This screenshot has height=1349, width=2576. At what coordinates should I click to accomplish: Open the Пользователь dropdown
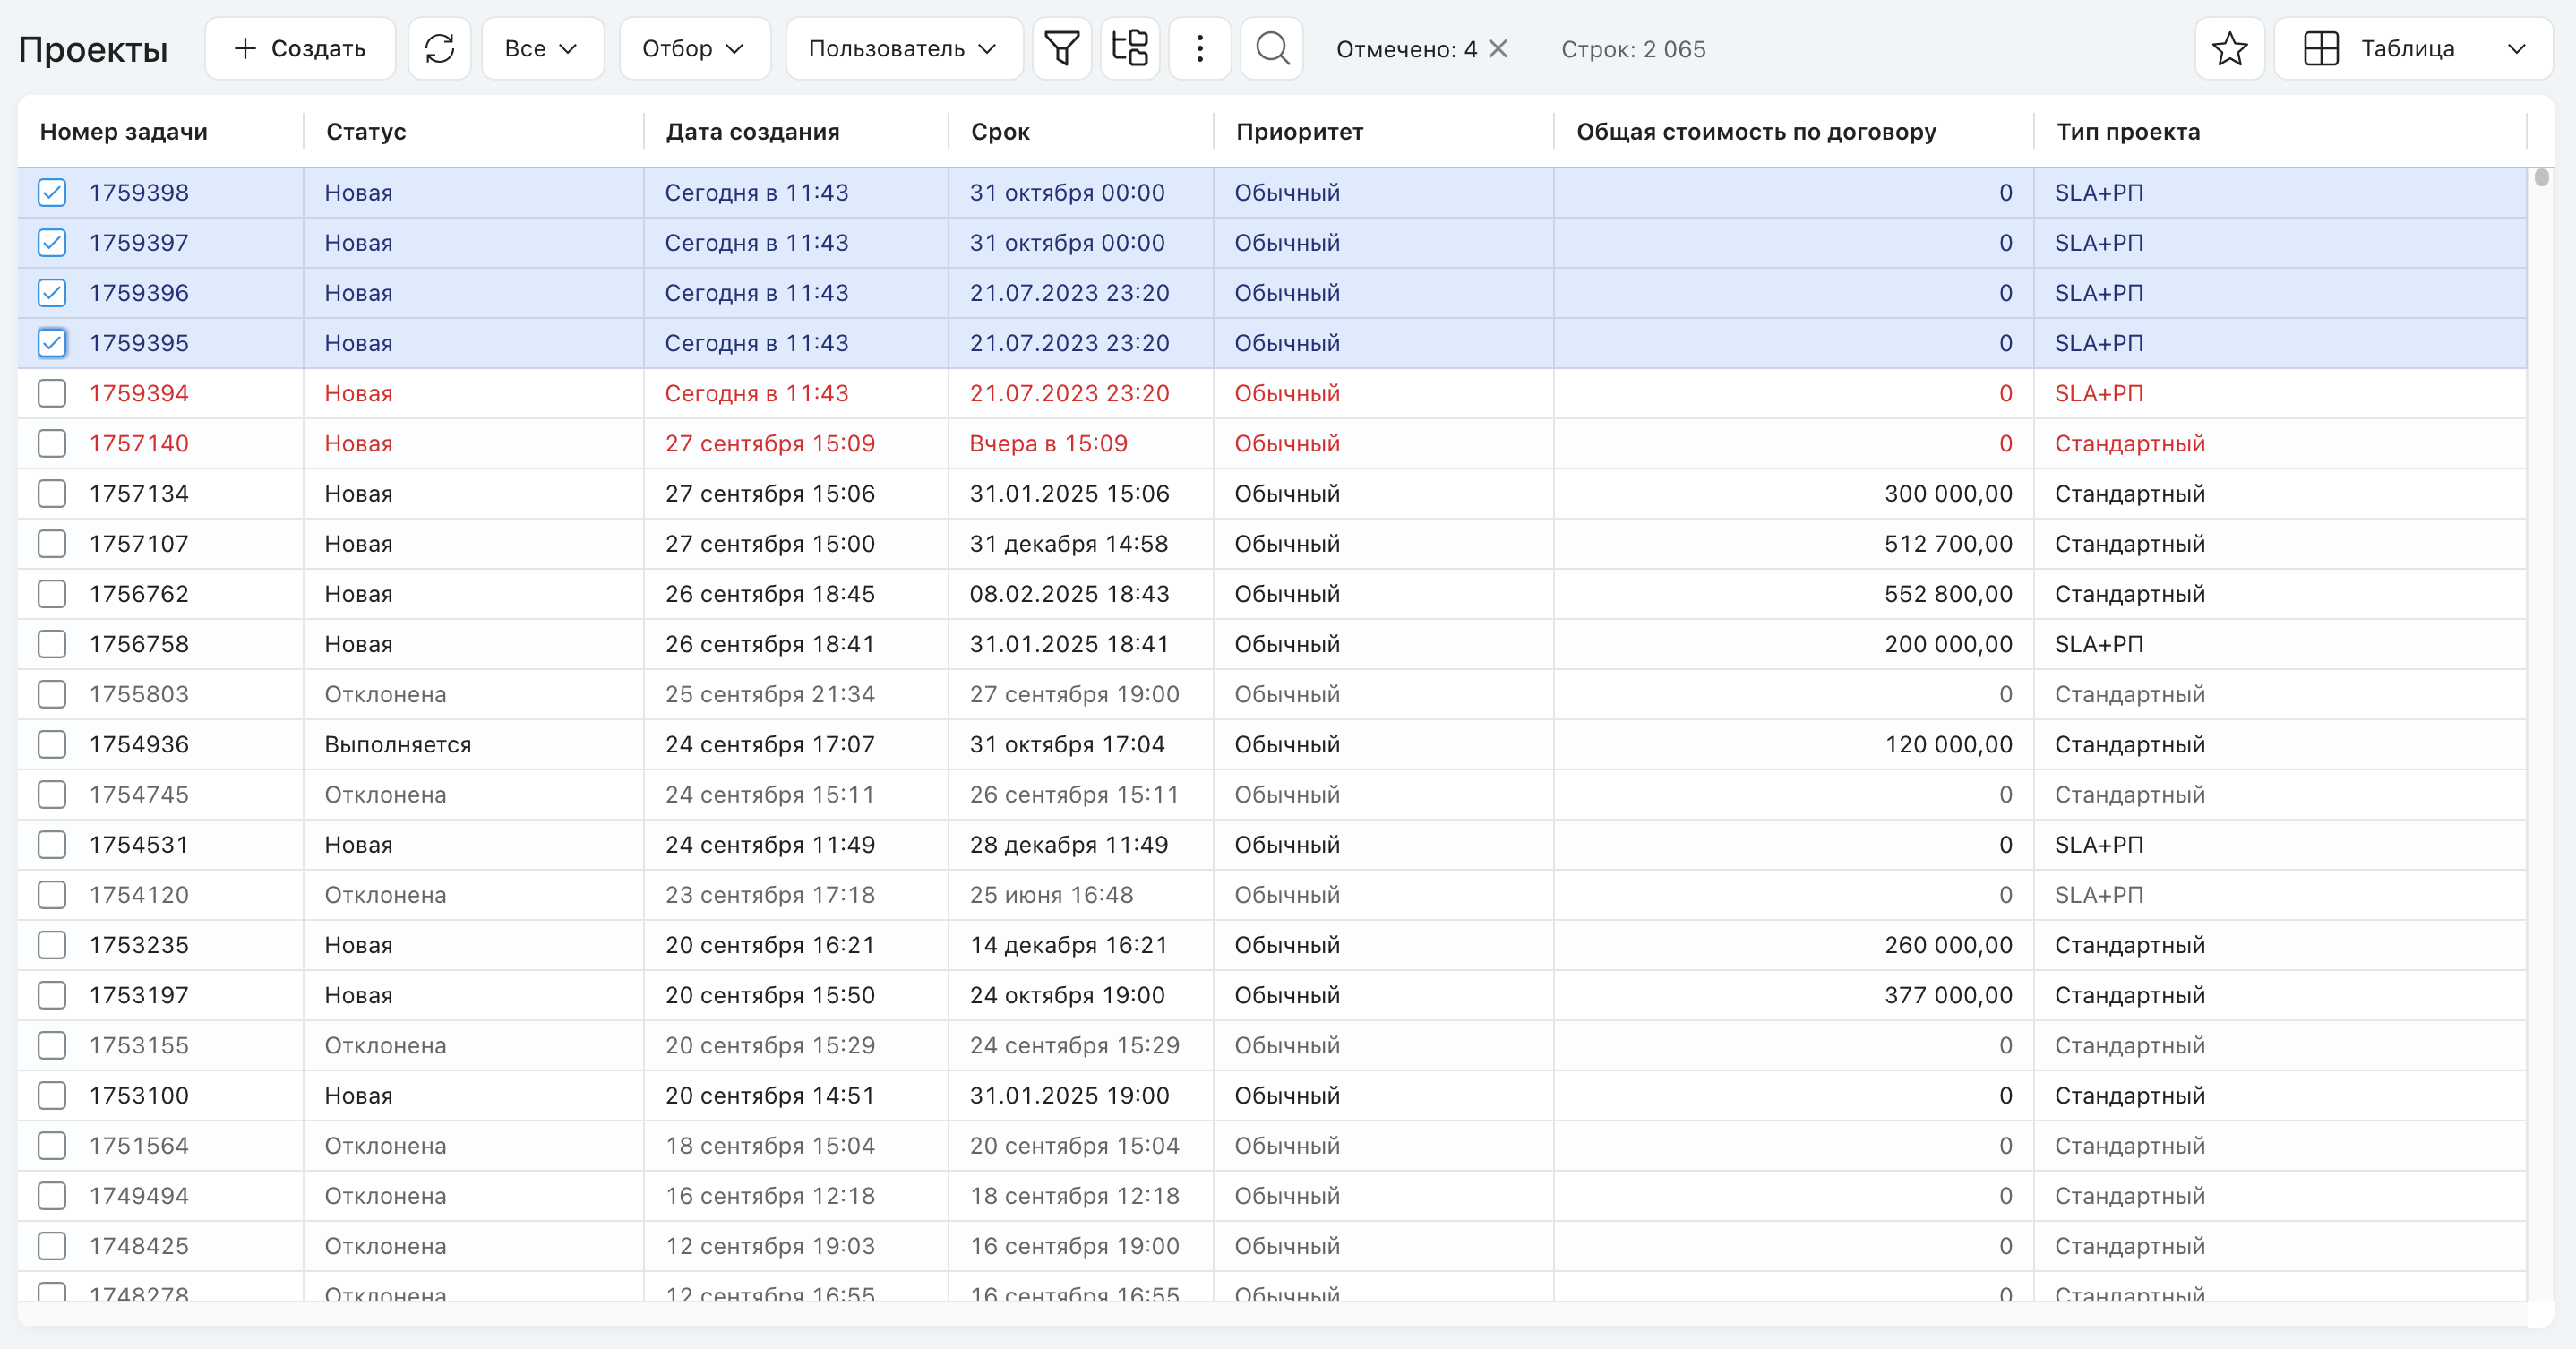[x=903, y=48]
